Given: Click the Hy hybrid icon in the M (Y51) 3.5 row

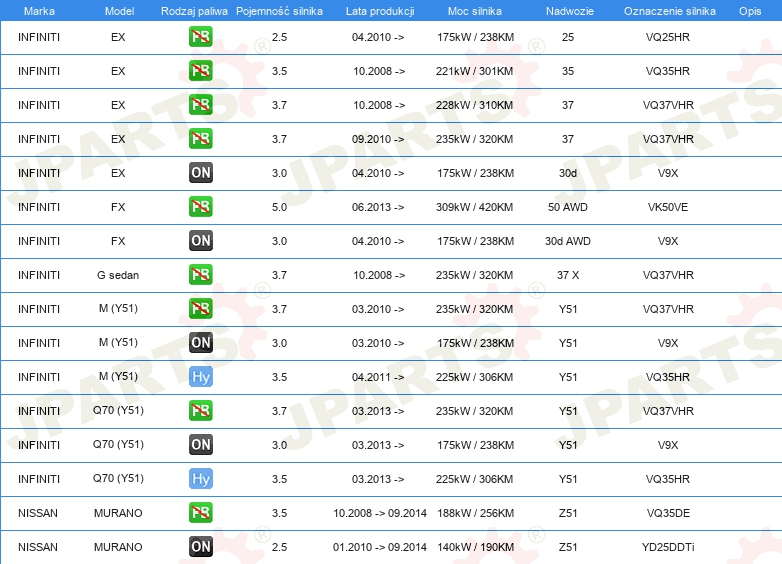Looking at the screenshot, I should click(200, 376).
